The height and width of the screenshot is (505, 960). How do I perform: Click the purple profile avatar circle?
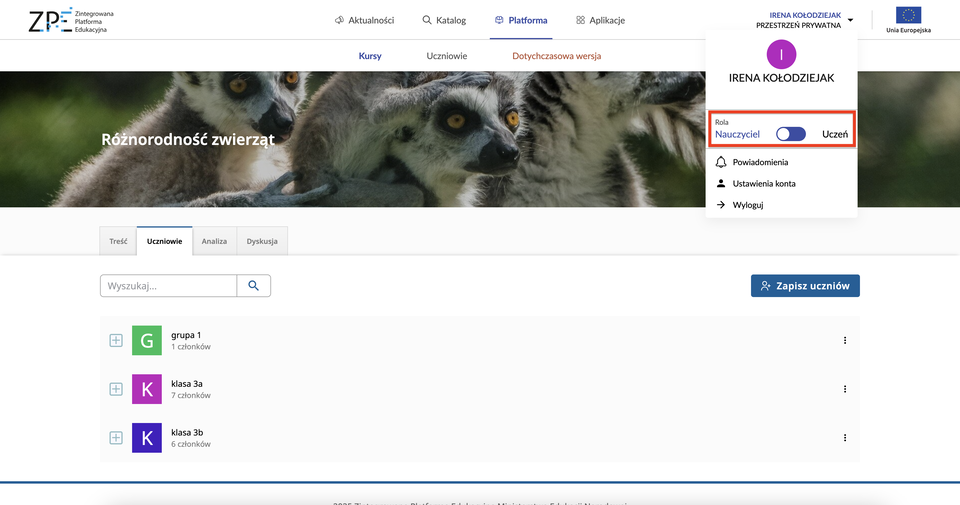pos(781,54)
